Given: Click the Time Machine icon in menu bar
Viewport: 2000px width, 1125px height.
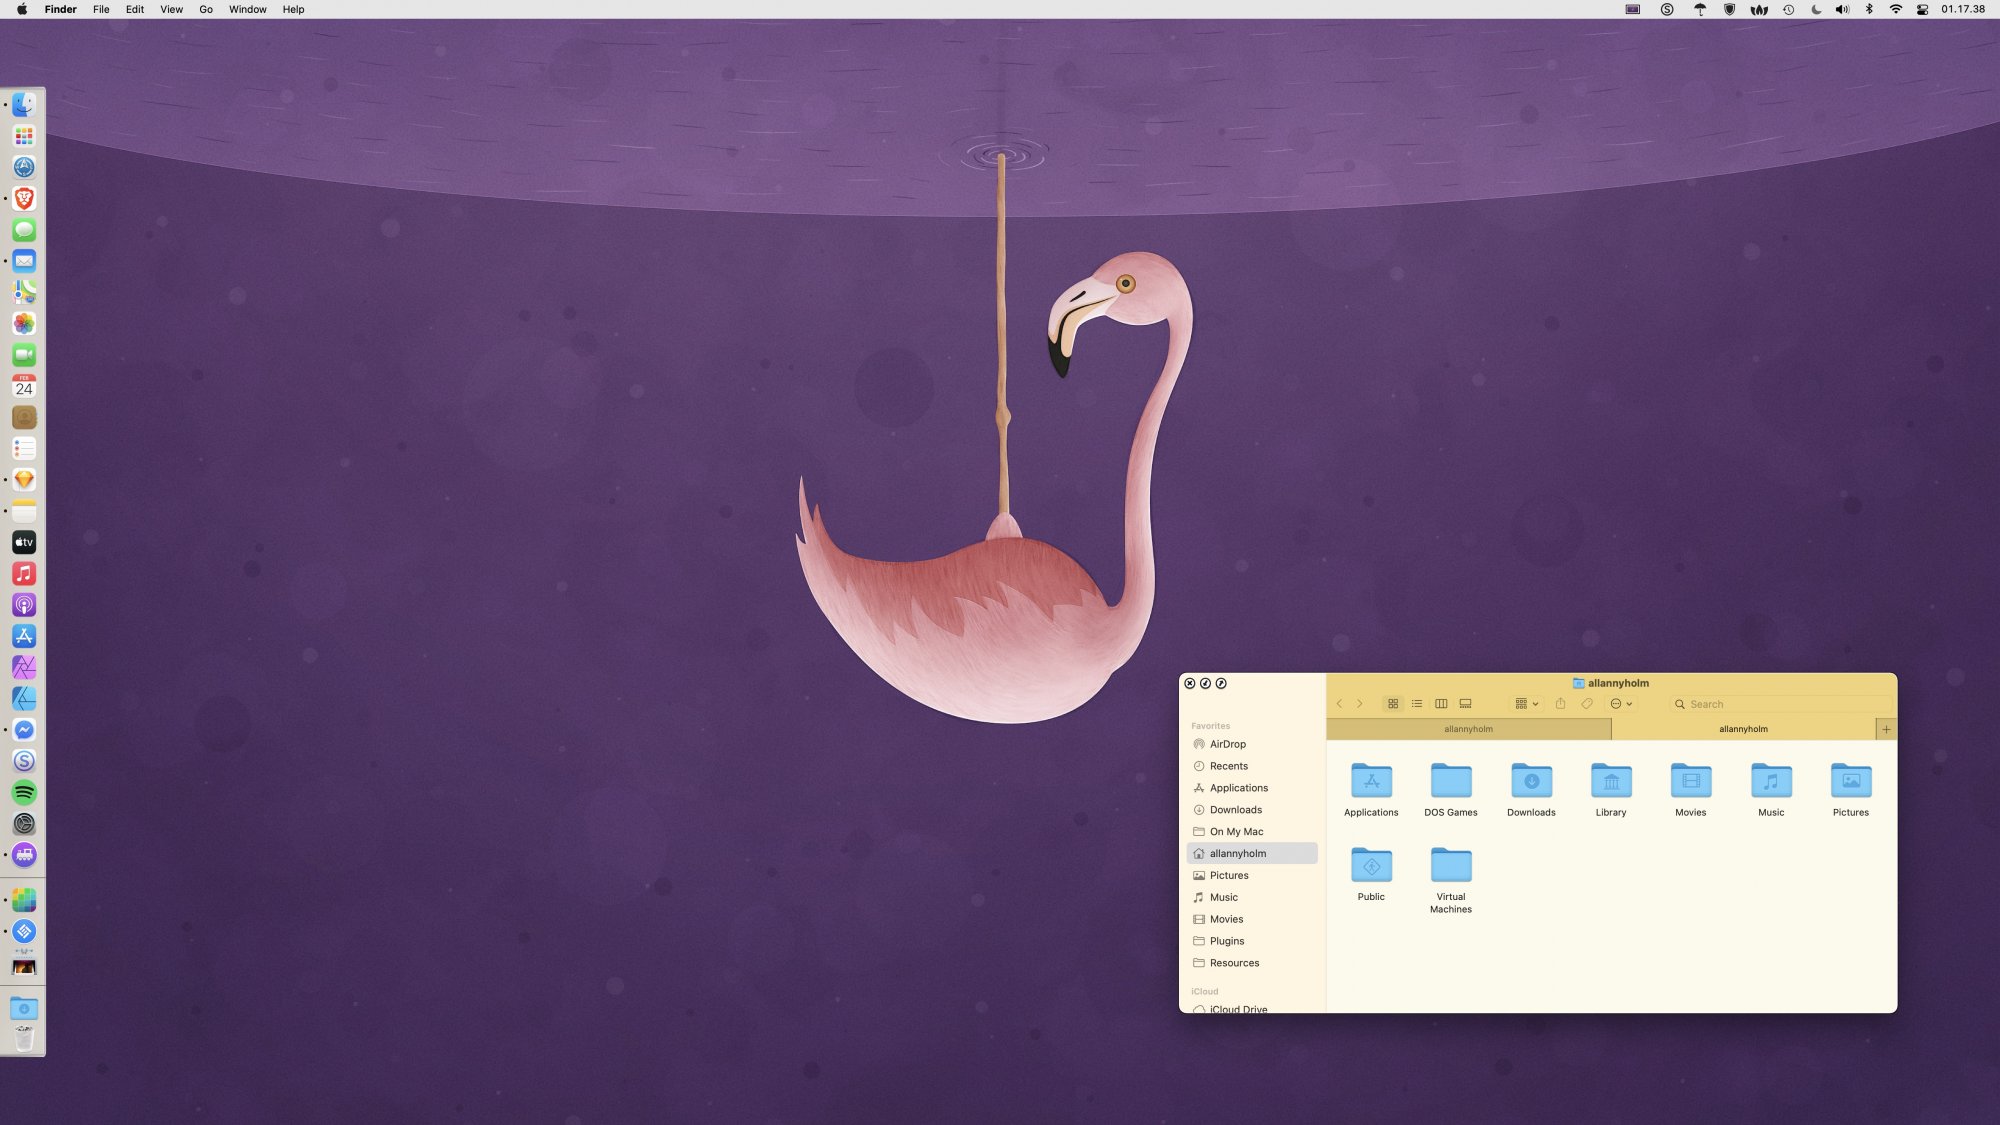Looking at the screenshot, I should (x=1788, y=9).
